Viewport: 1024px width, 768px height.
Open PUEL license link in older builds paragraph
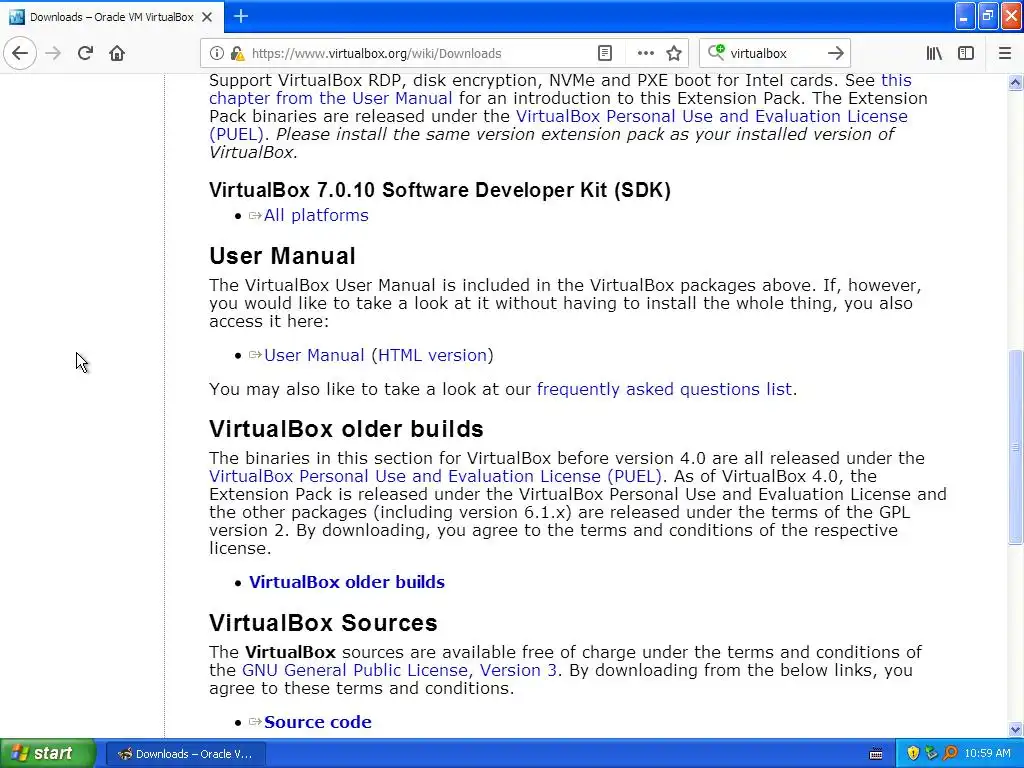(x=436, y=476)
